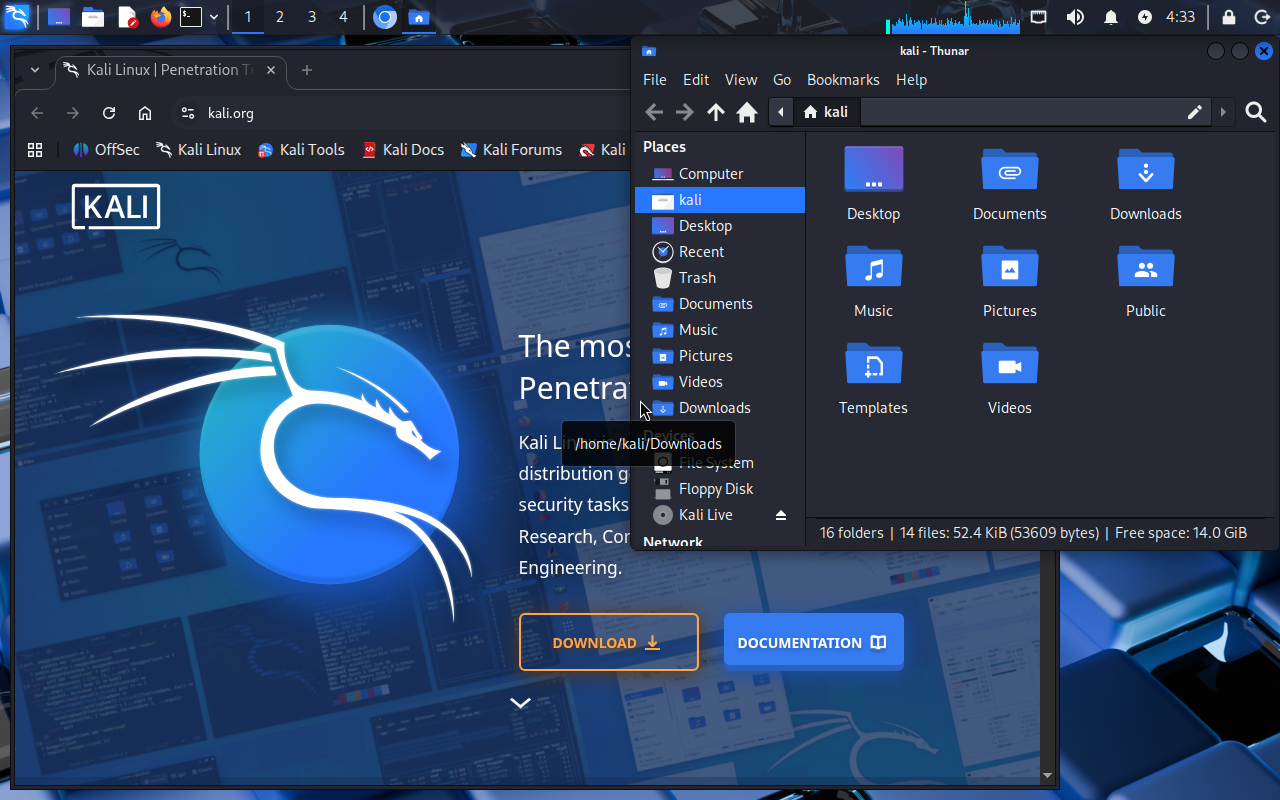Eject the Kali Live device

(781, 515)
